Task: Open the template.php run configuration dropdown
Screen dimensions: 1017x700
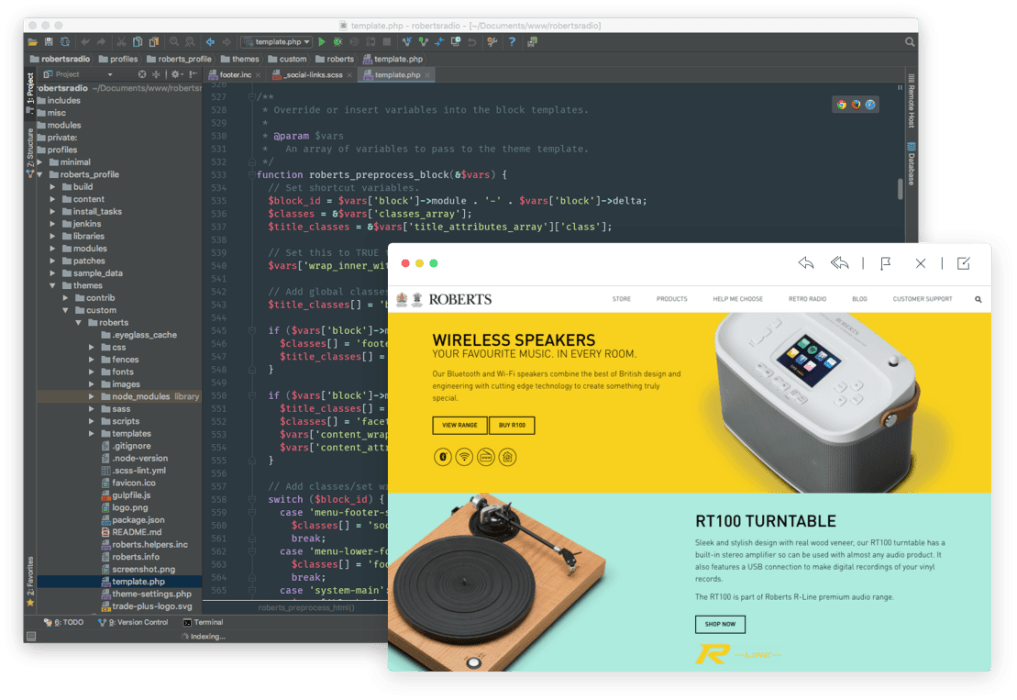Action: pos(276,42)
